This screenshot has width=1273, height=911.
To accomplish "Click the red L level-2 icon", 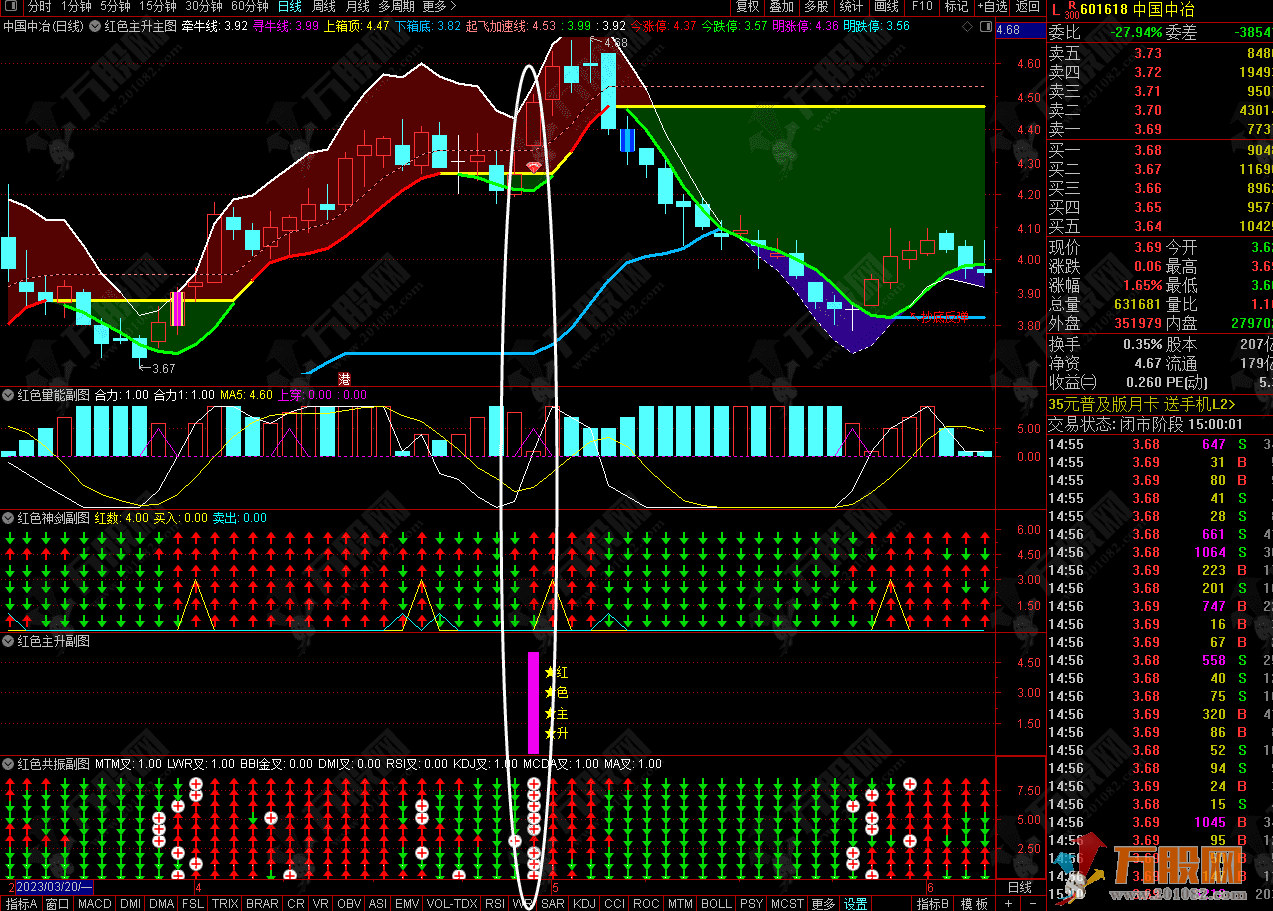I will tap(1055, 9).
